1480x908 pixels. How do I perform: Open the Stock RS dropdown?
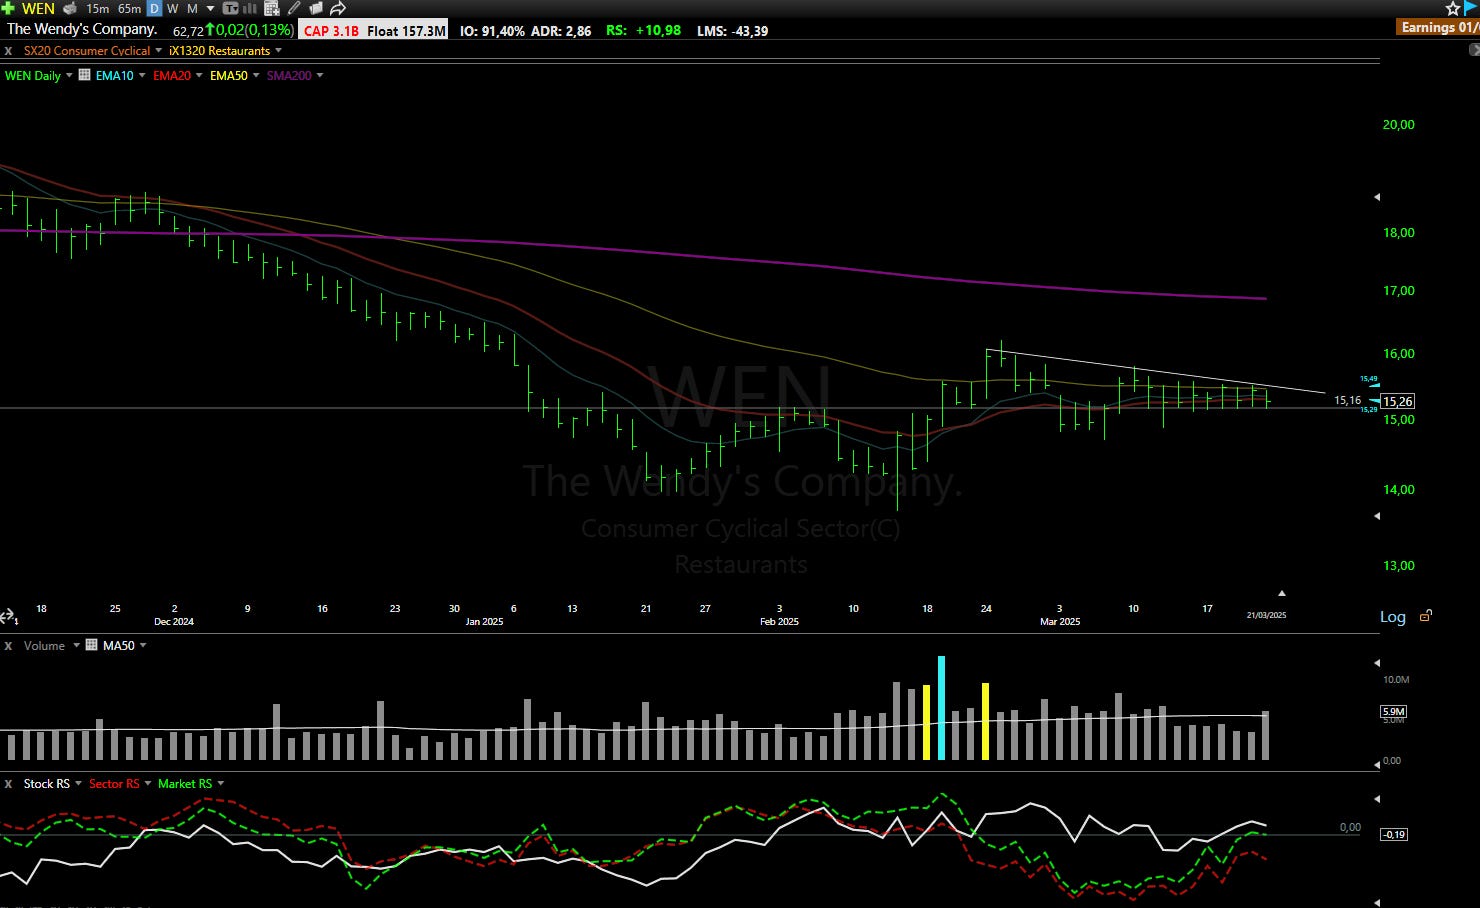78,783
